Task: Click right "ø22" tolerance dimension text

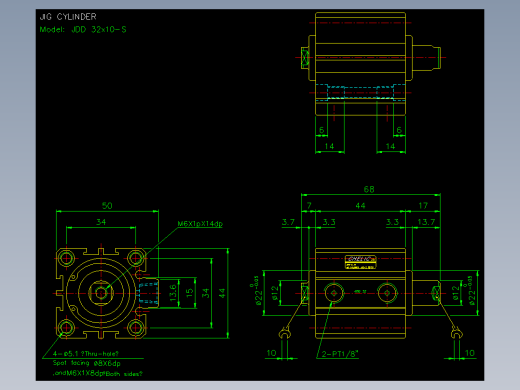Action: [470, 291]
